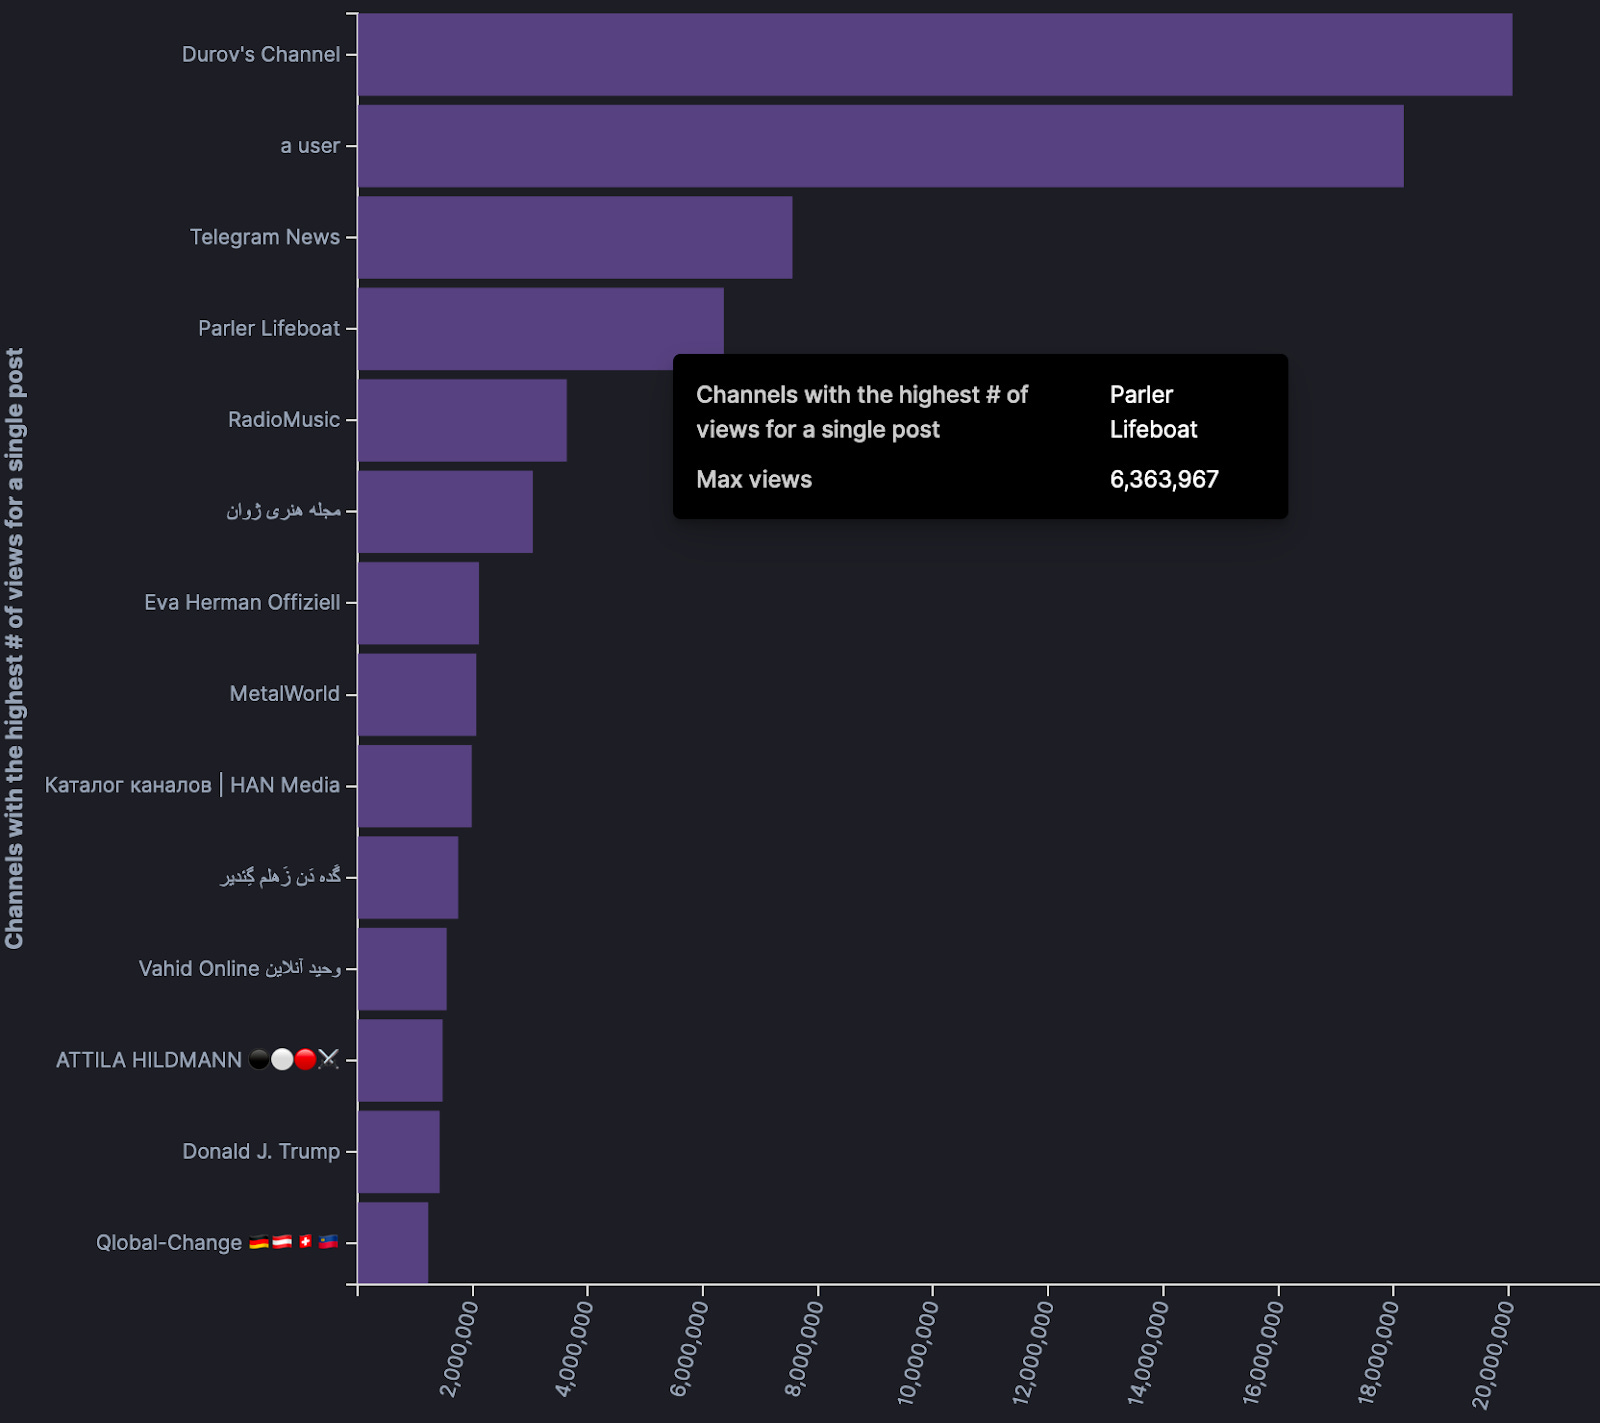Click the 16,000,000 x-axis tick label
1600x1423 pixels.
click(1263, 1353)
